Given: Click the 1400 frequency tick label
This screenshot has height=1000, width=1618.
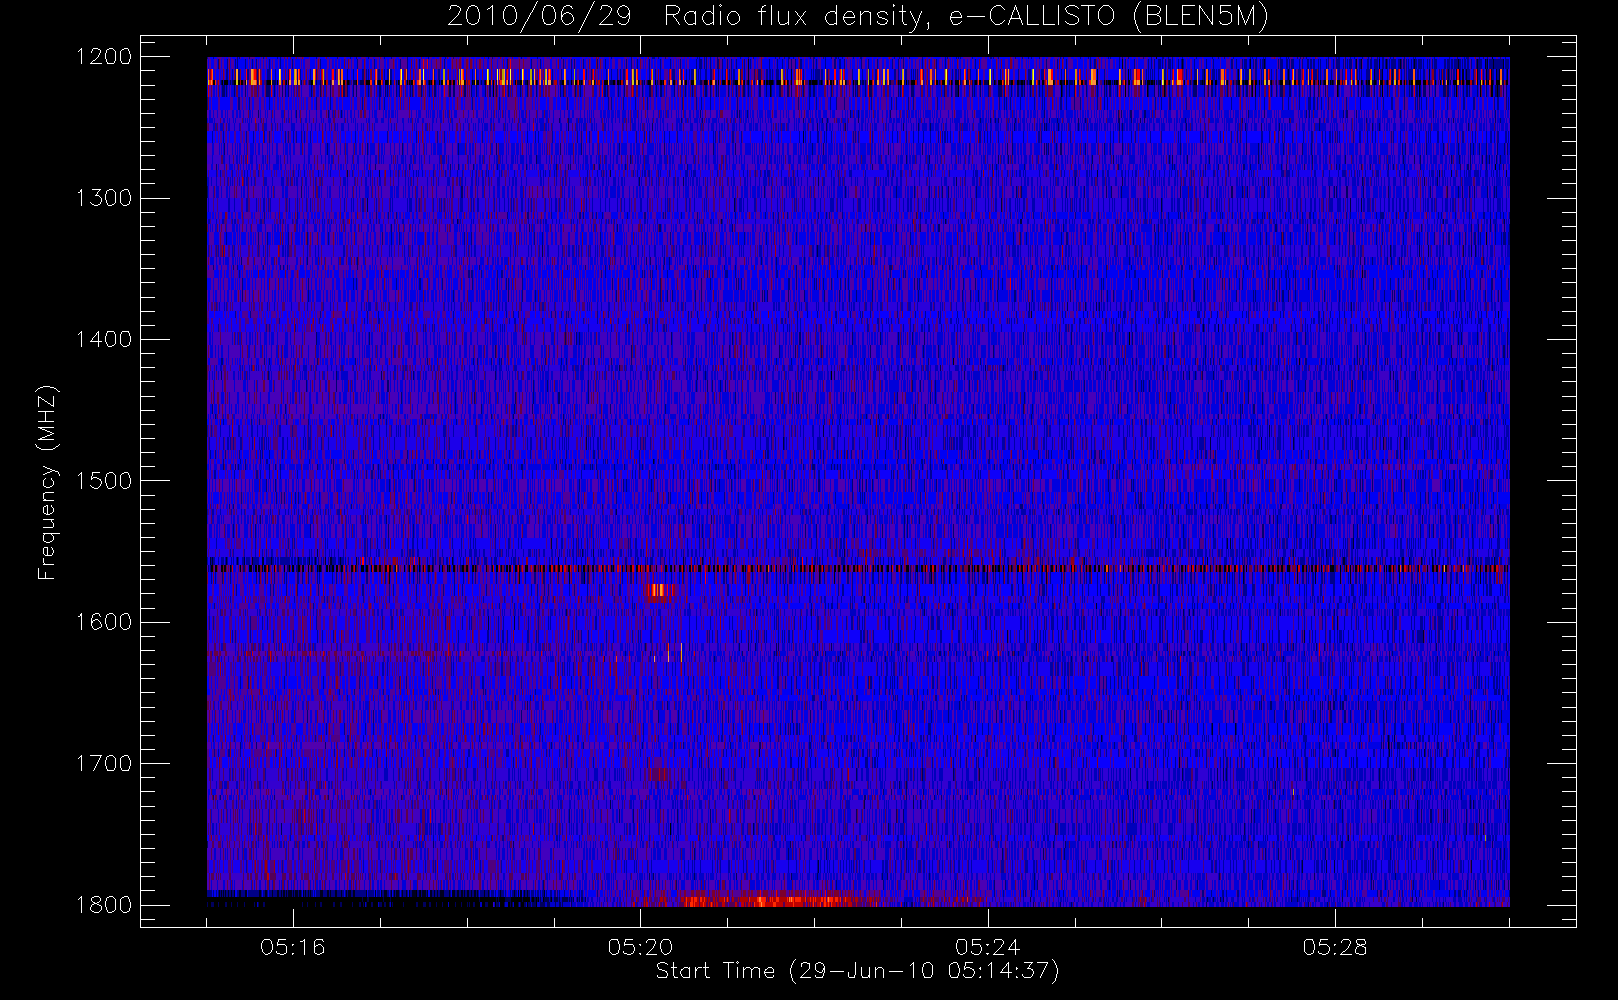Looking at the screenshot, I should [x=105, y=339].
